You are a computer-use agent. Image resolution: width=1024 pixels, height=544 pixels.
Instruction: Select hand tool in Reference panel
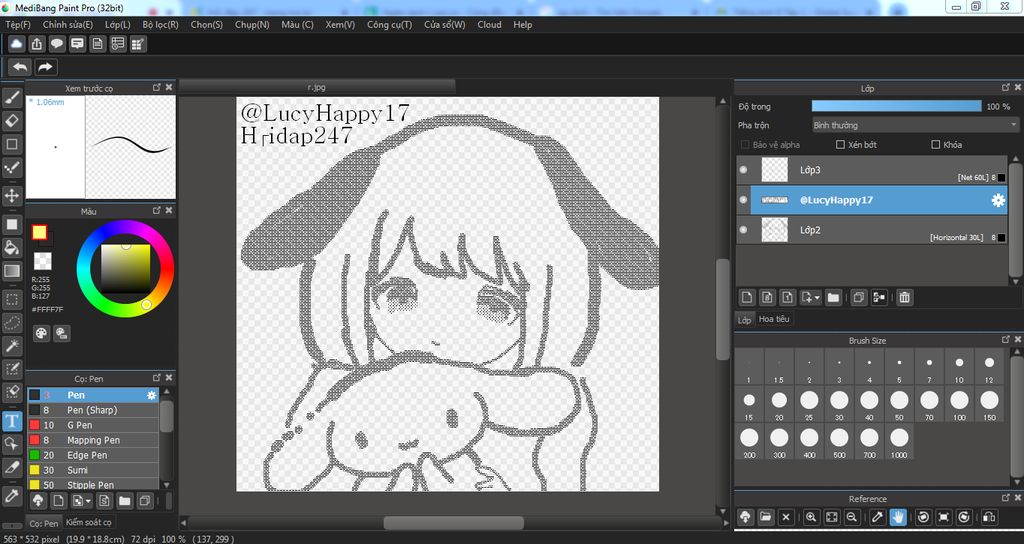[x=898, y=517]
